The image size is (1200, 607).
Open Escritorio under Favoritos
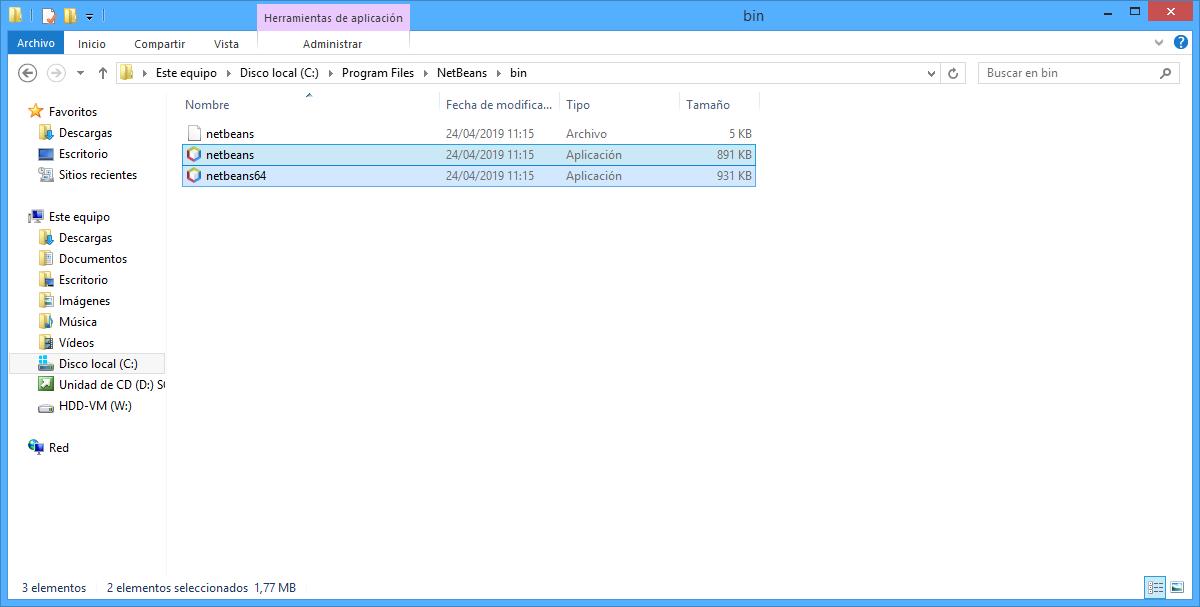[x=83, y=154]
